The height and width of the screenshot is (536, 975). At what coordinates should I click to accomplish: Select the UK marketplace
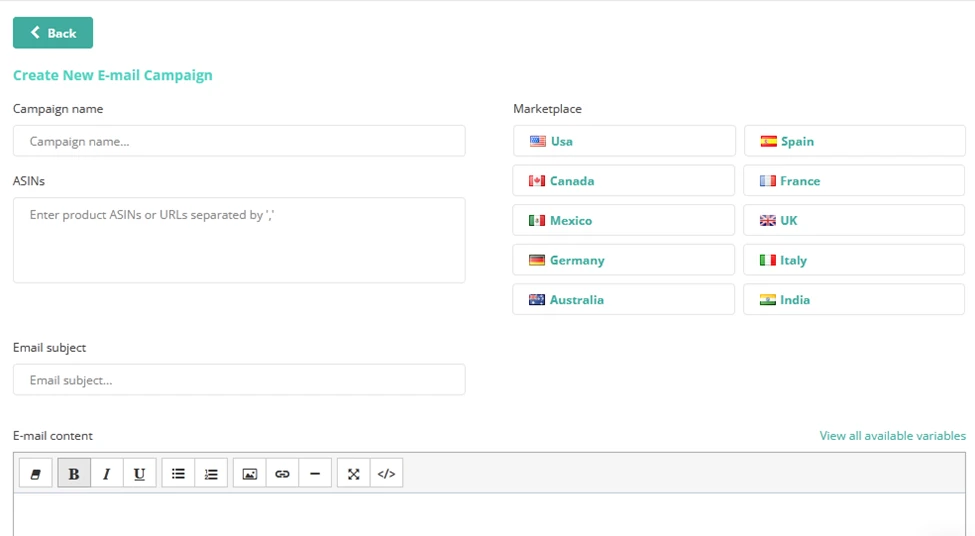[854, 220]
